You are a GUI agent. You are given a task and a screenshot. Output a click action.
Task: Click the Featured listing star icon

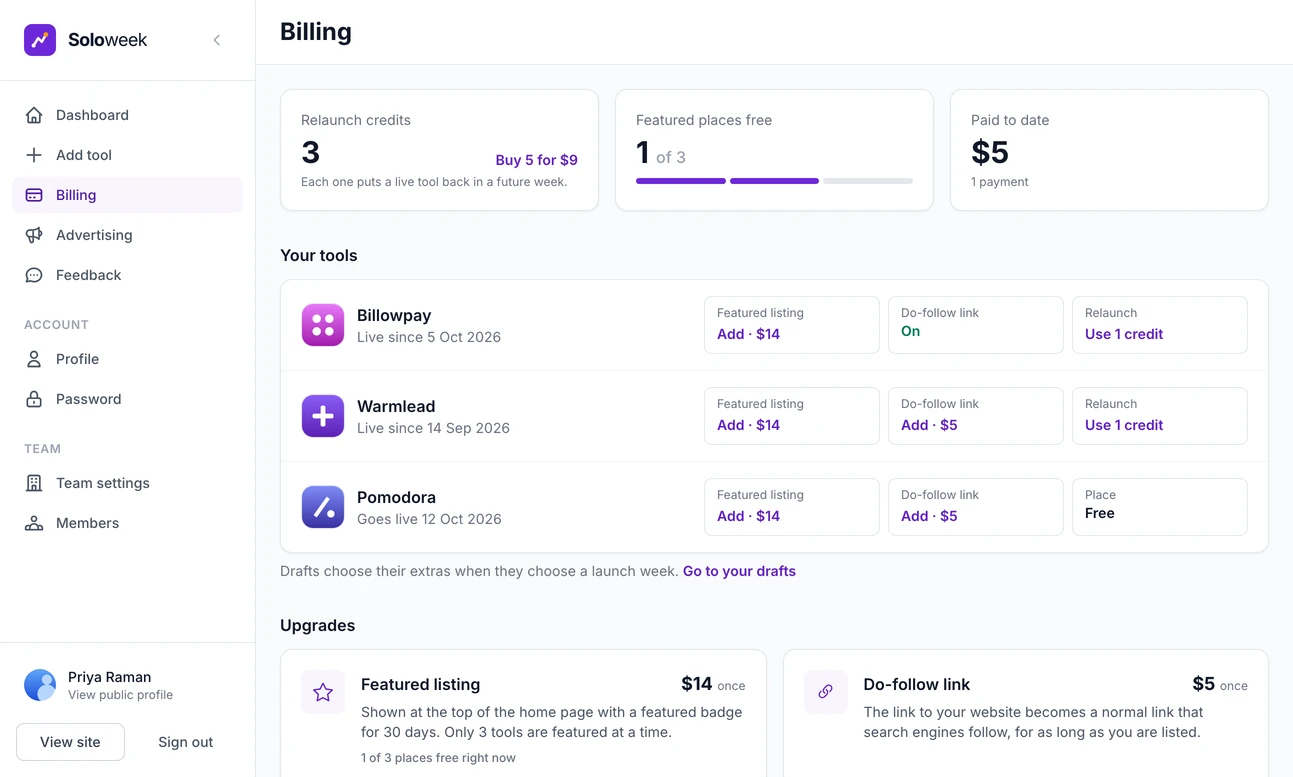tap(323, 692)
